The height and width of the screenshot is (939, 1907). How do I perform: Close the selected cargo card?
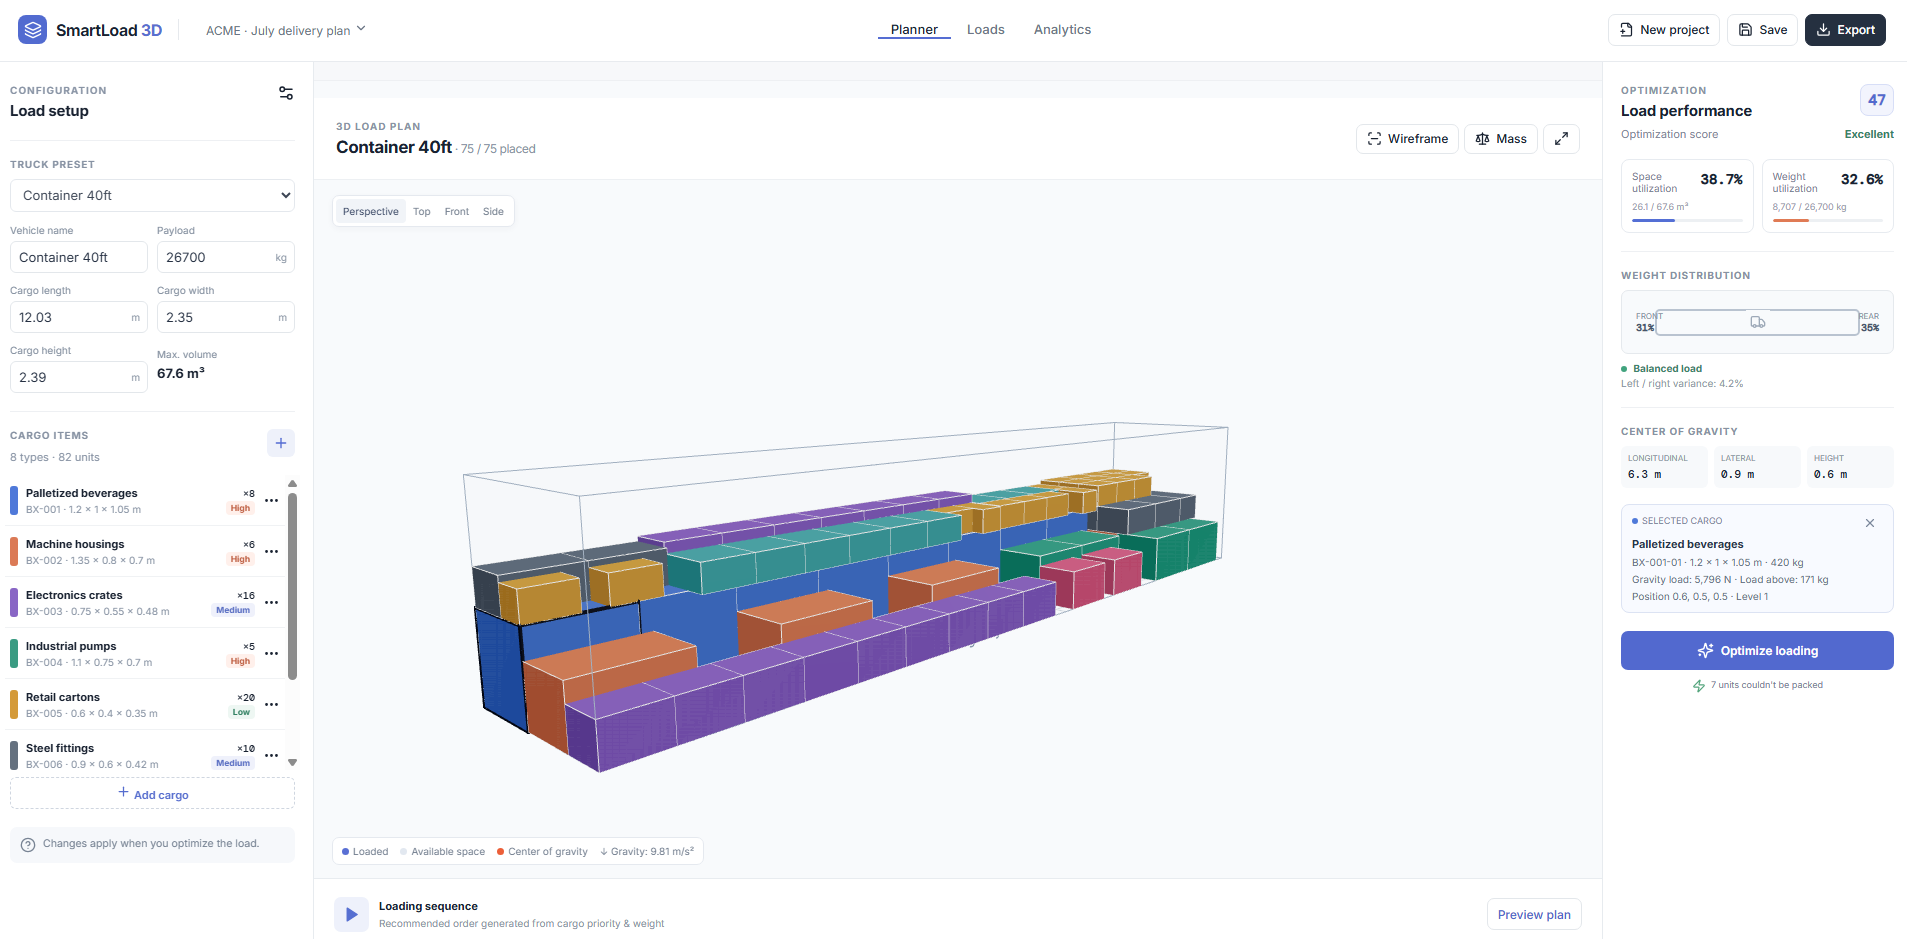point(1870,523)
